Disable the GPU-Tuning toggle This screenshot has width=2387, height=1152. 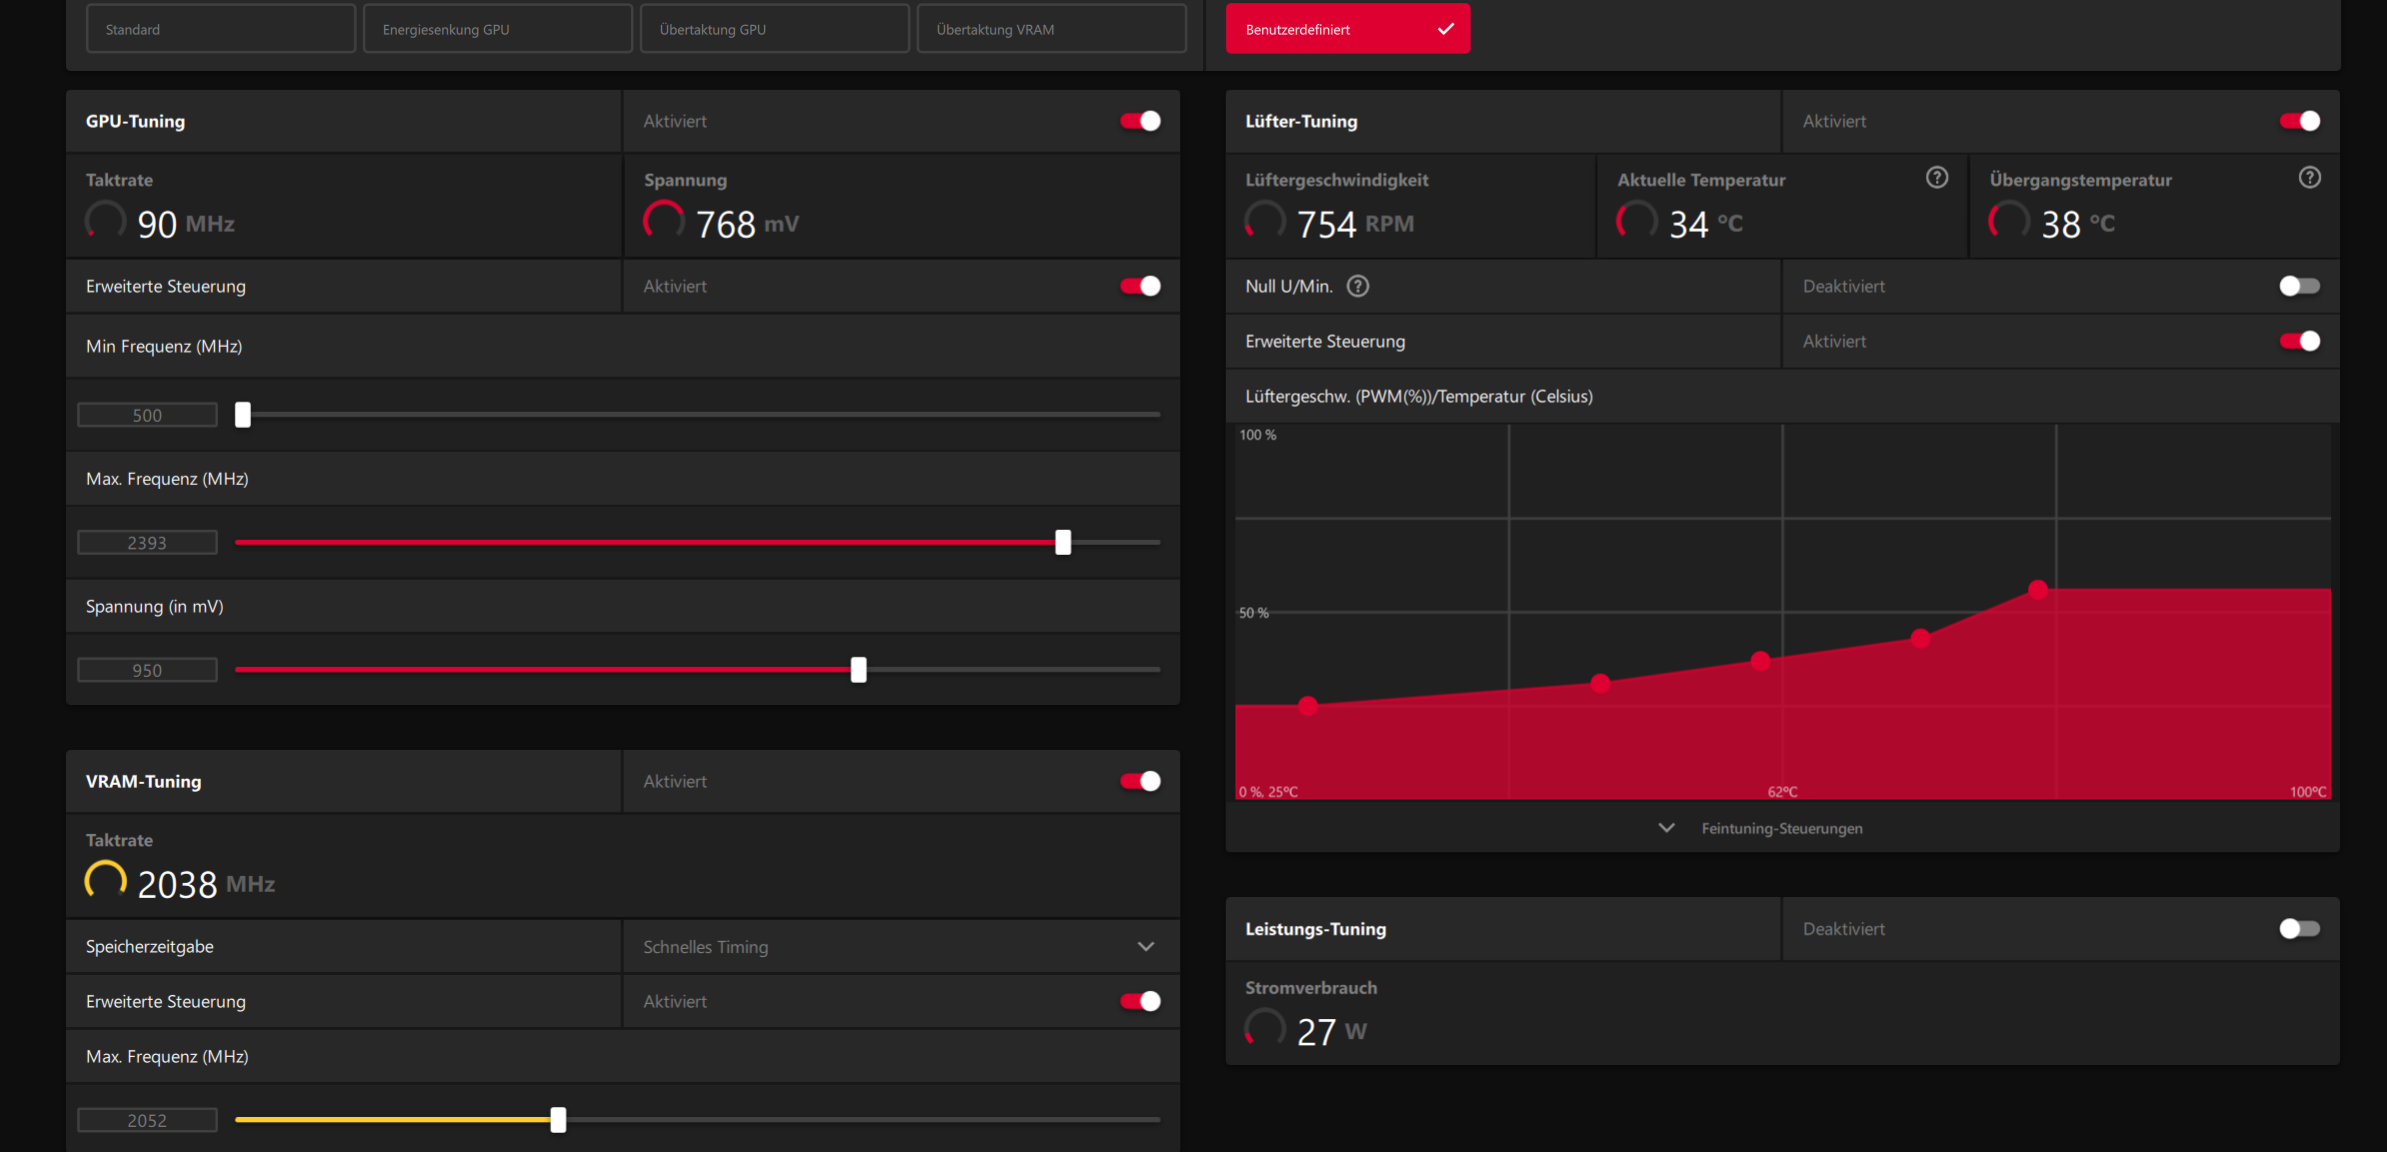(1140, 121)
